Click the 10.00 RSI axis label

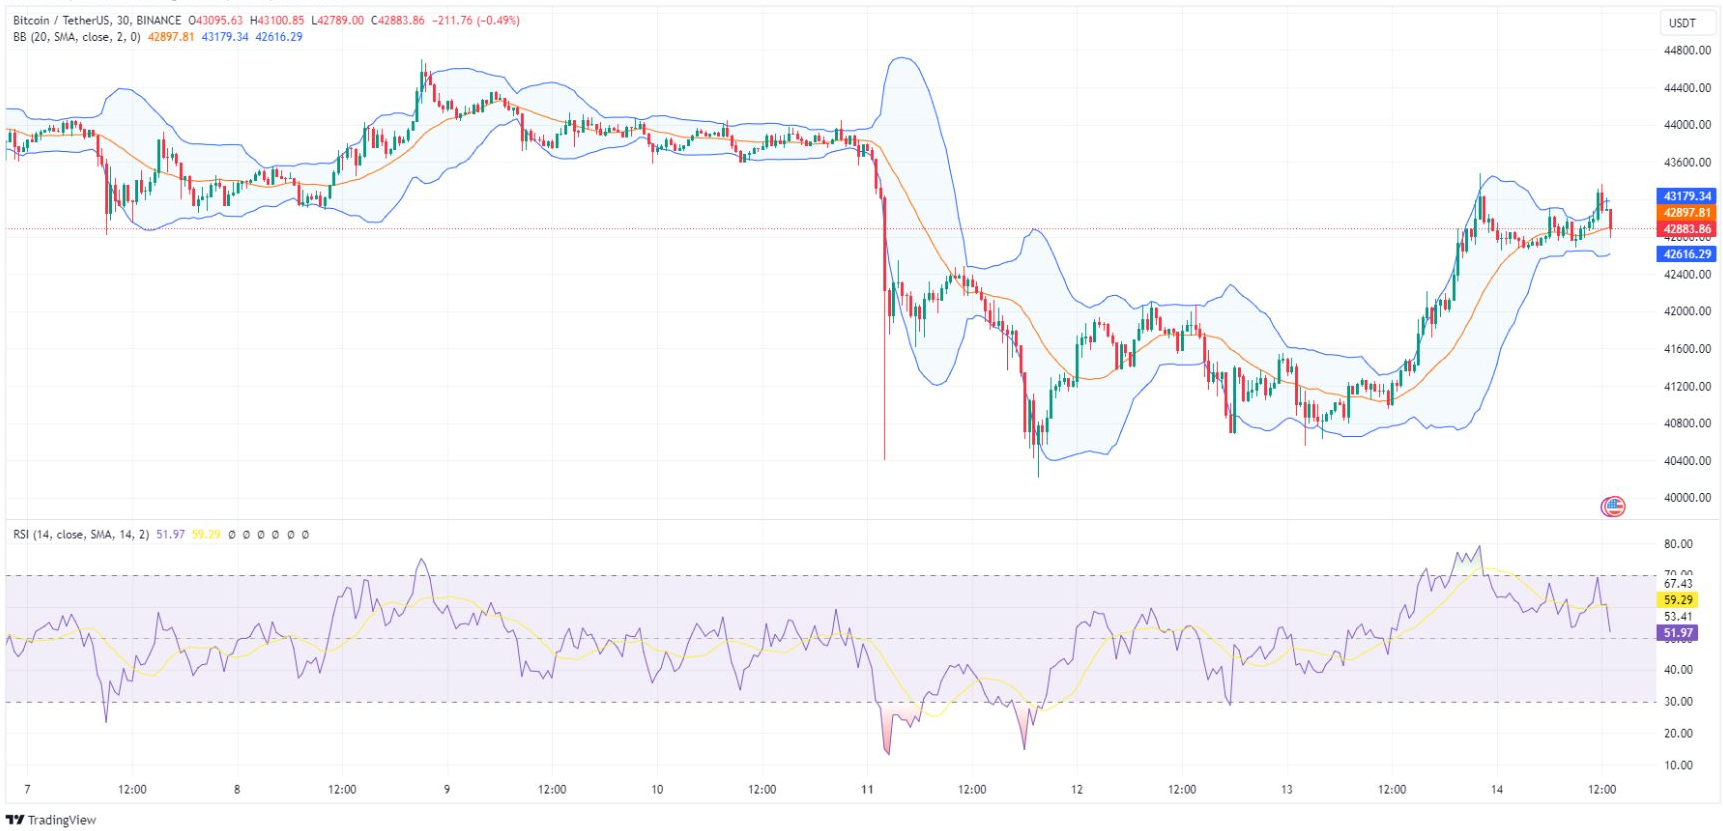click(1678, 766)
